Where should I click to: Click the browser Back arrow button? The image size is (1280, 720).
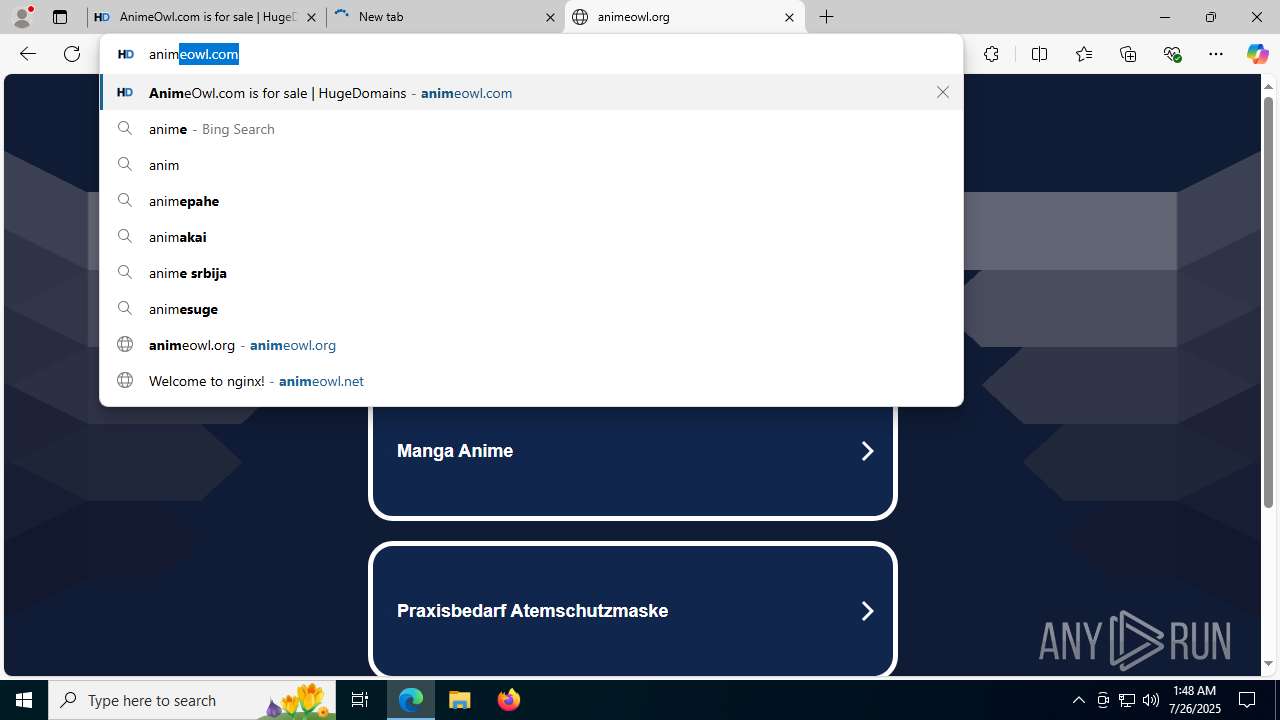click(28, 54)
